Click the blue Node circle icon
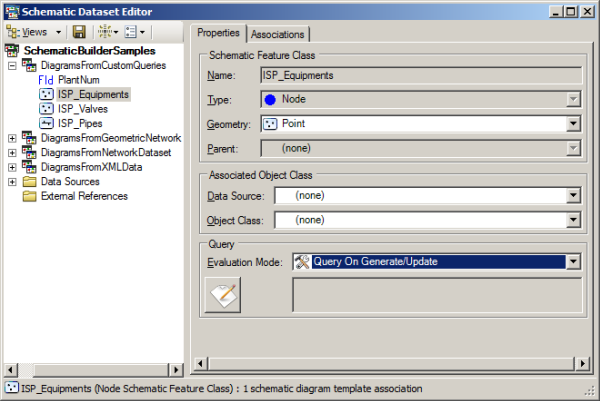Image resolution: width=600 pixels, height=401 pixels. pos(270,100)
